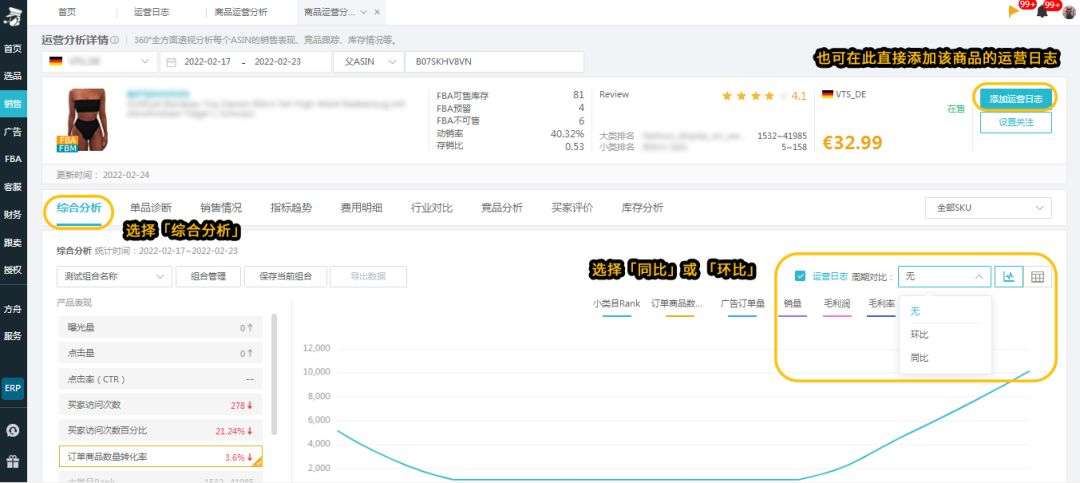
Task: Open 财务 in the left sidebar
Action: (13, 214)
